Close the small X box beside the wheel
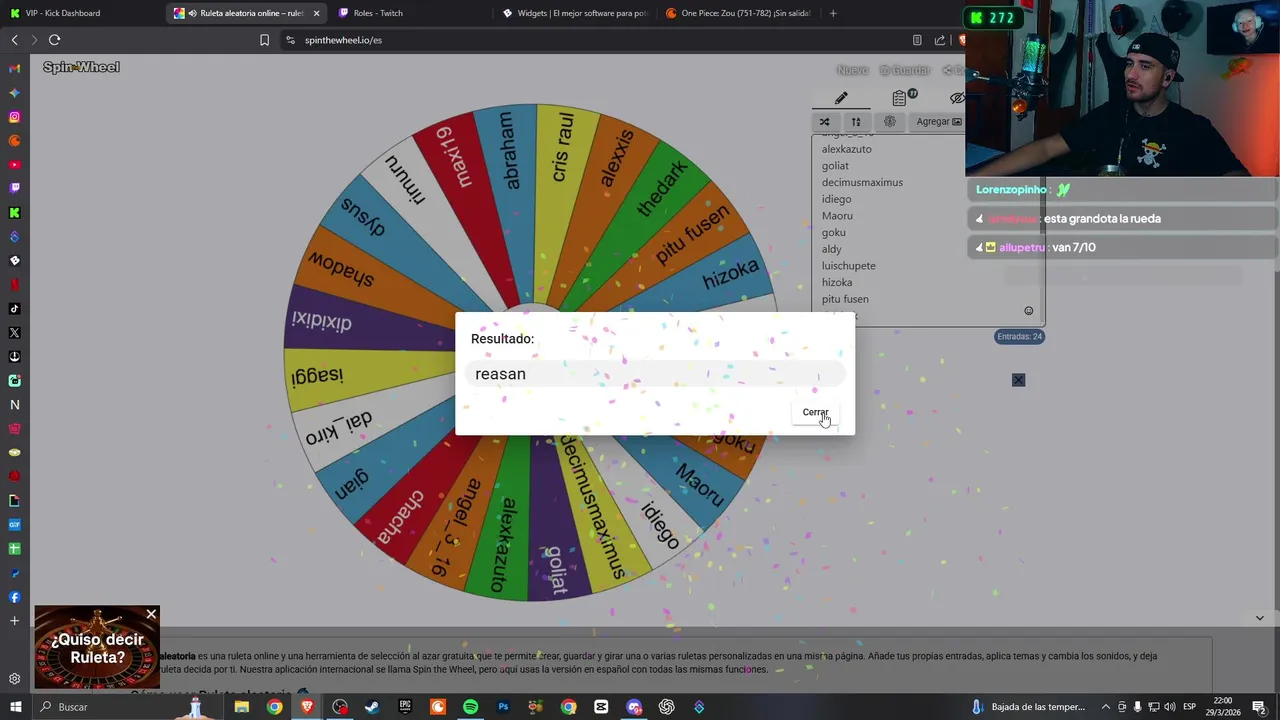Screen dimensions: 1280x720 [1018, 380]
